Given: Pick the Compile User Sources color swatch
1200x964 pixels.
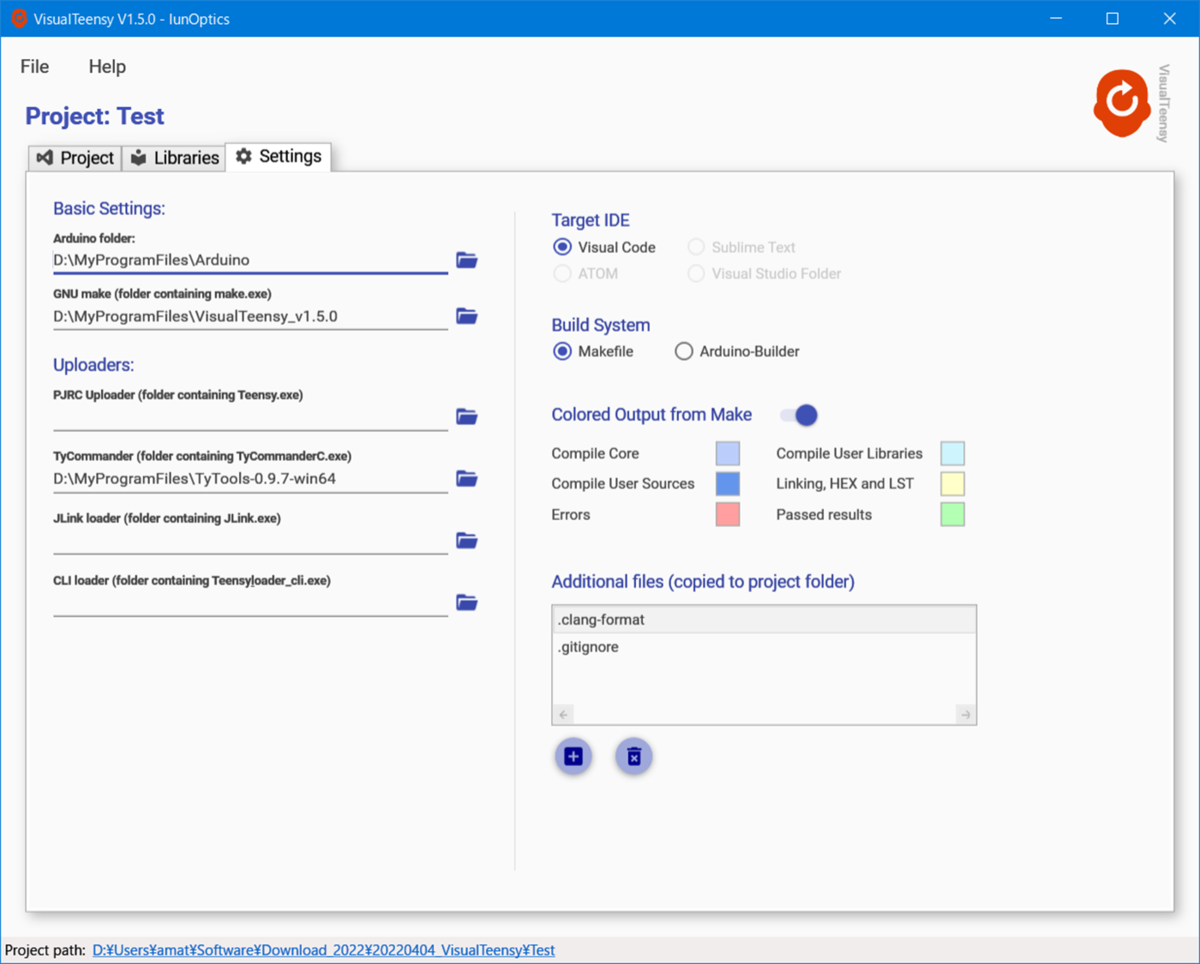Looking at the screenshot, I should pyautogui.click(x=728, y=484).
